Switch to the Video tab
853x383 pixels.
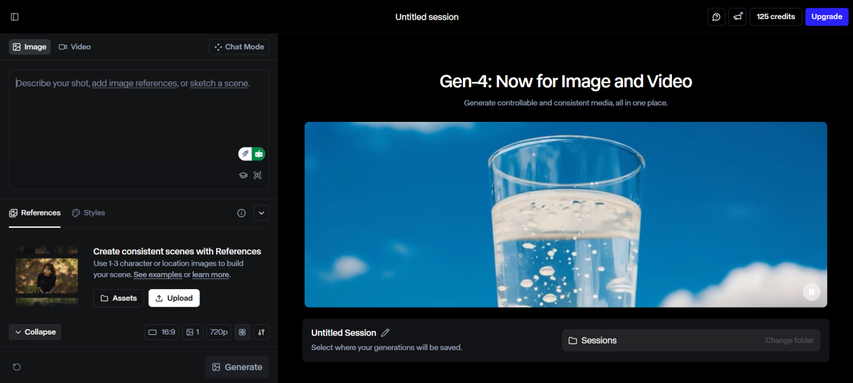tap(75, 47)
